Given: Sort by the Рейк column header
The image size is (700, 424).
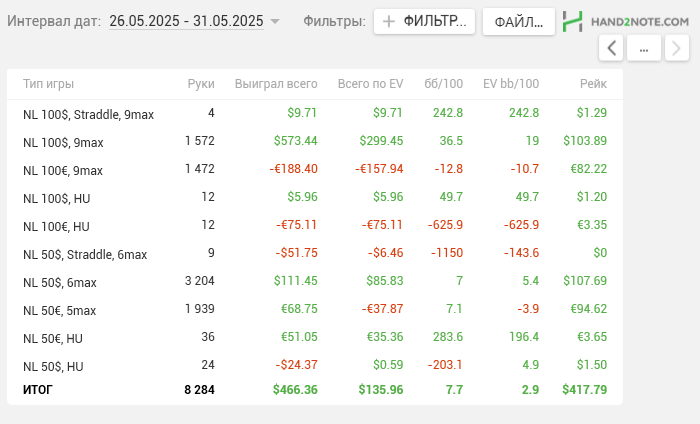Looking at the screenshot, I should click(x=593, y=85).
